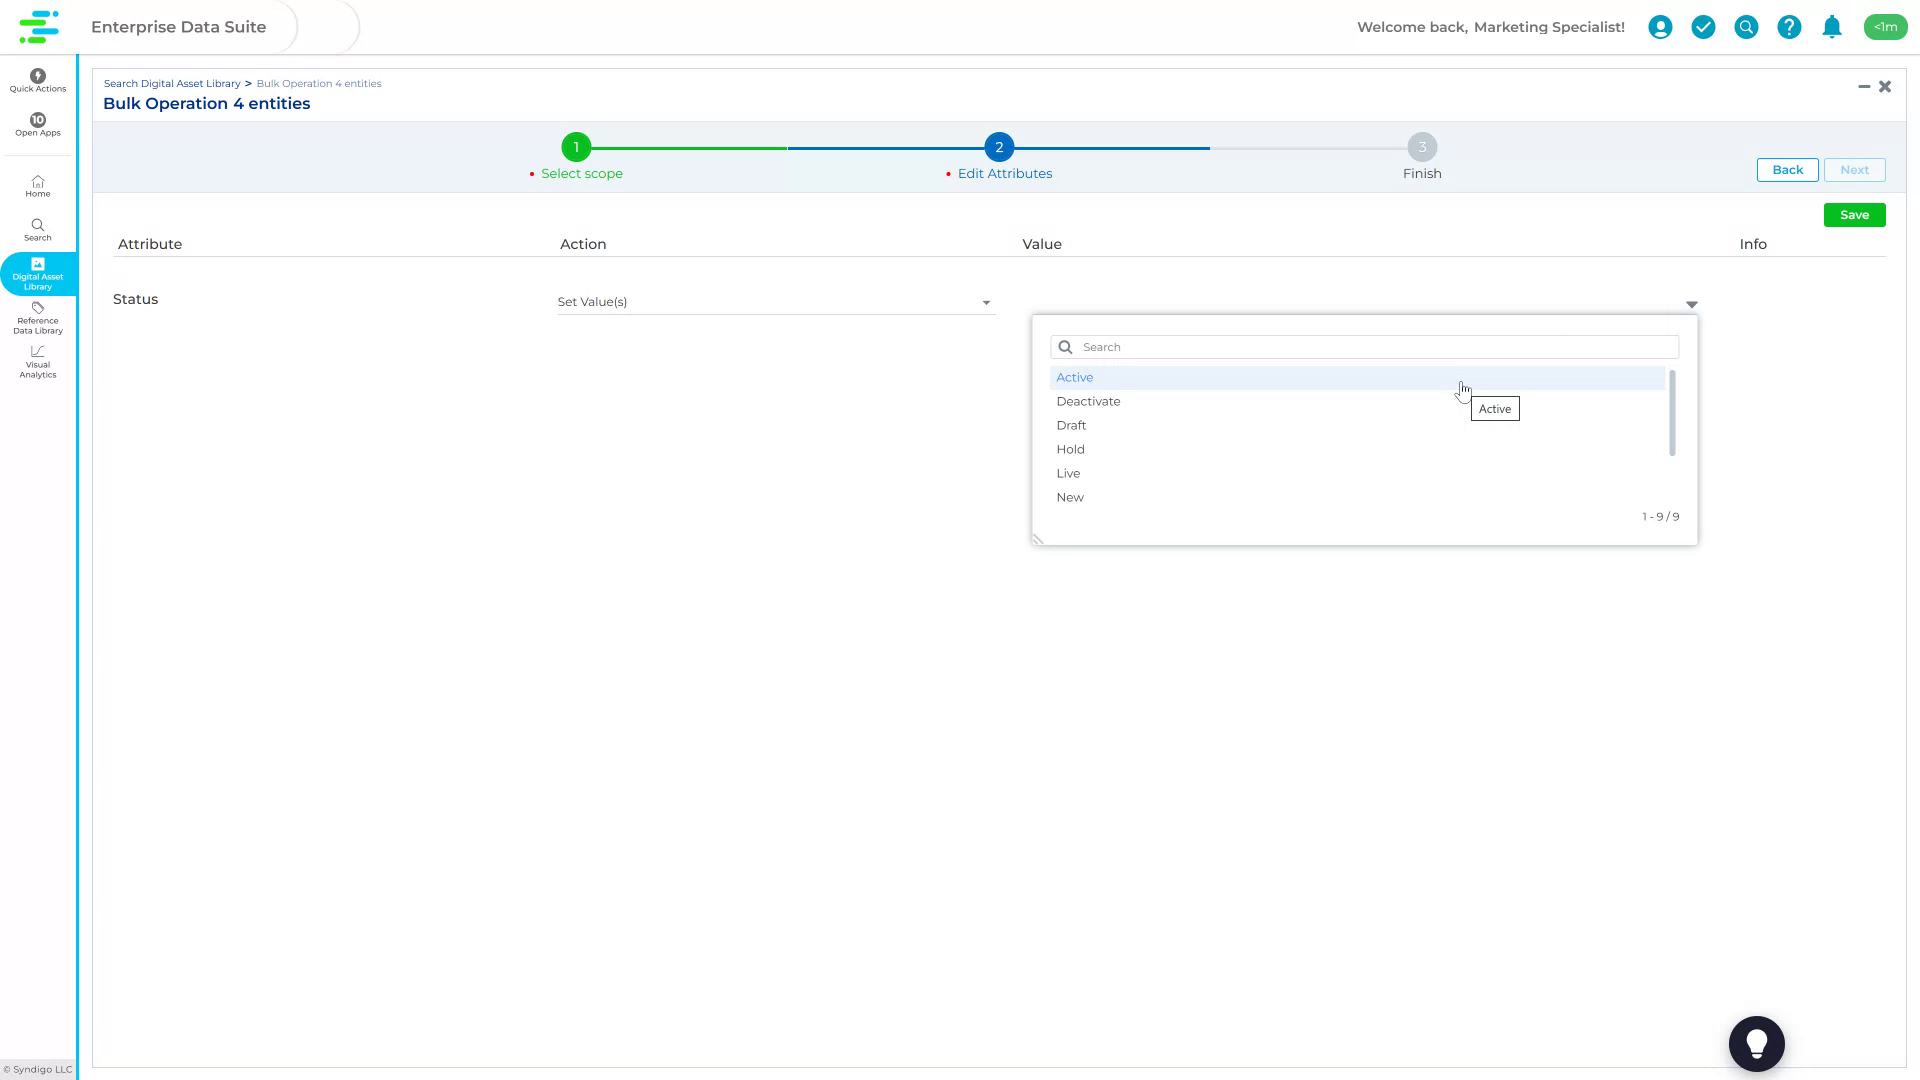Open Search from the sidebar

click(x=37, y=229)
